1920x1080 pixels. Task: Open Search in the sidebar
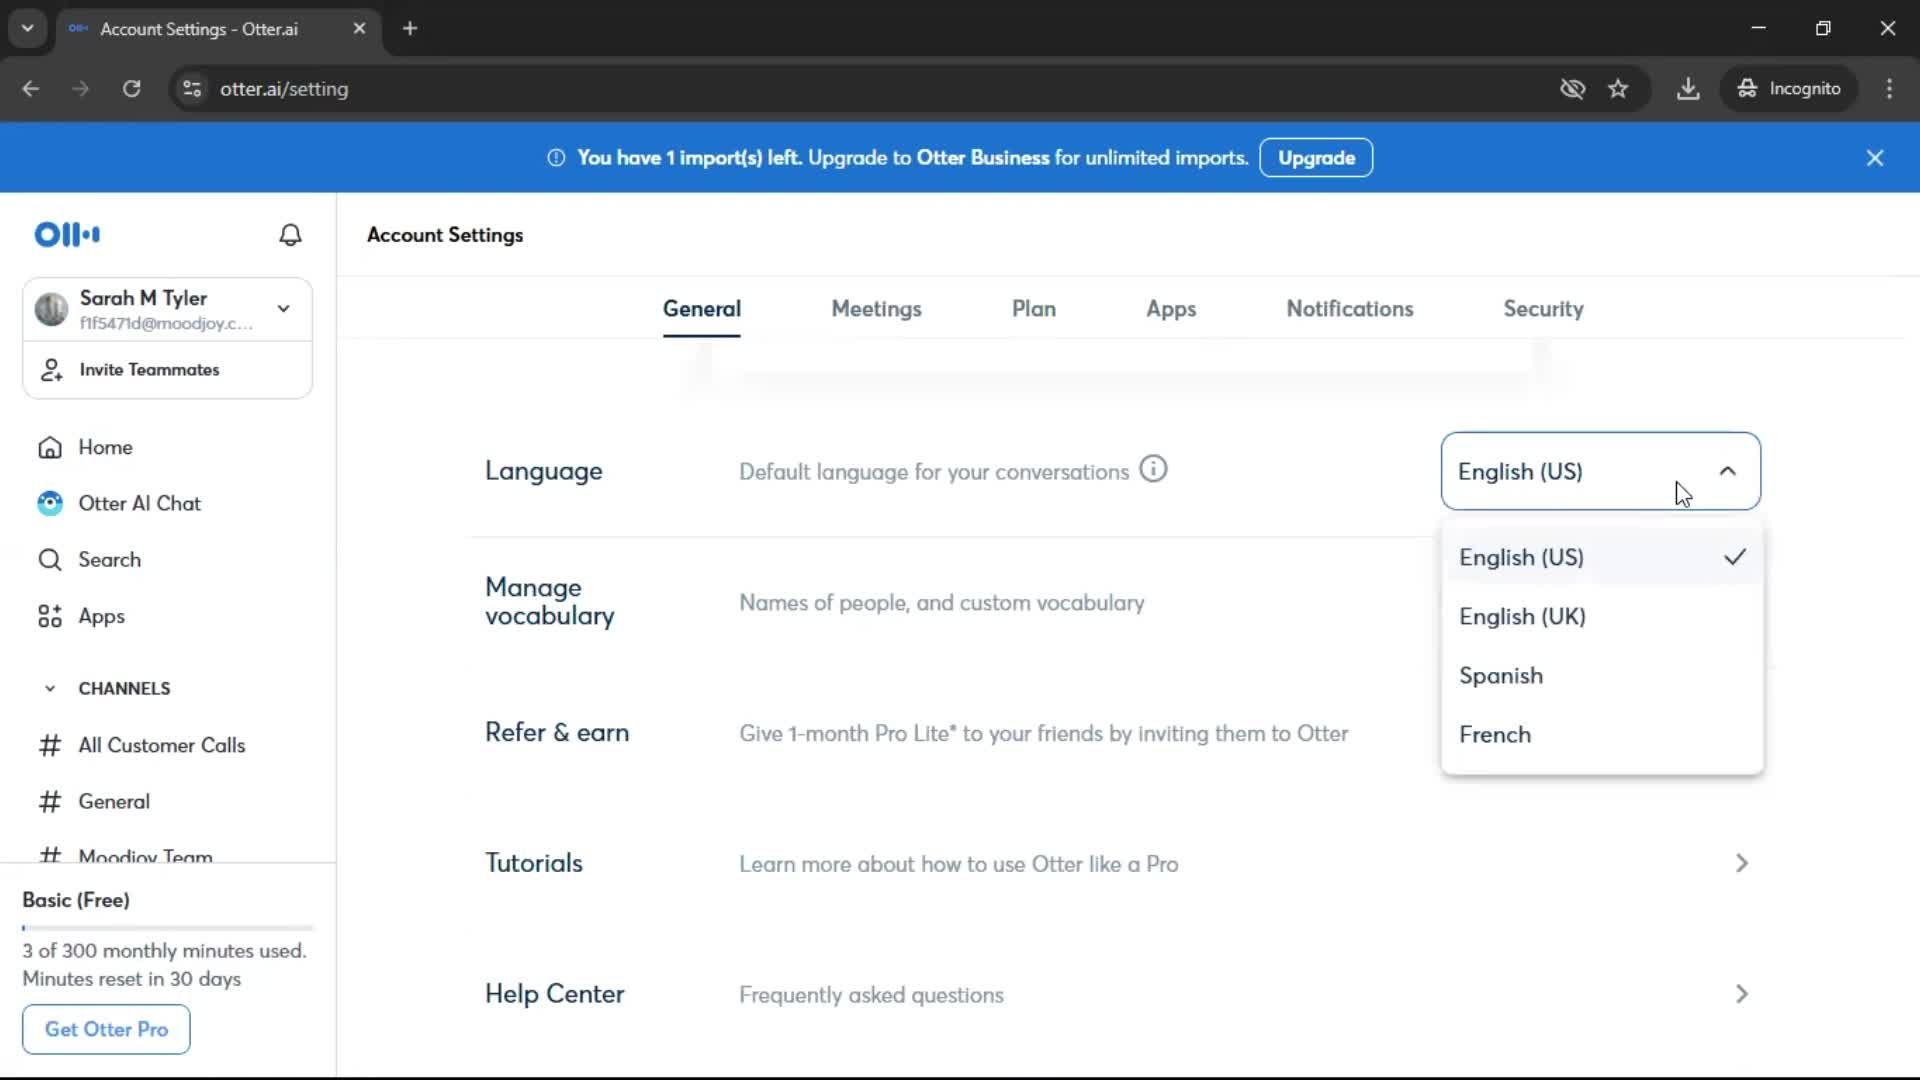(x=109, y=559)
